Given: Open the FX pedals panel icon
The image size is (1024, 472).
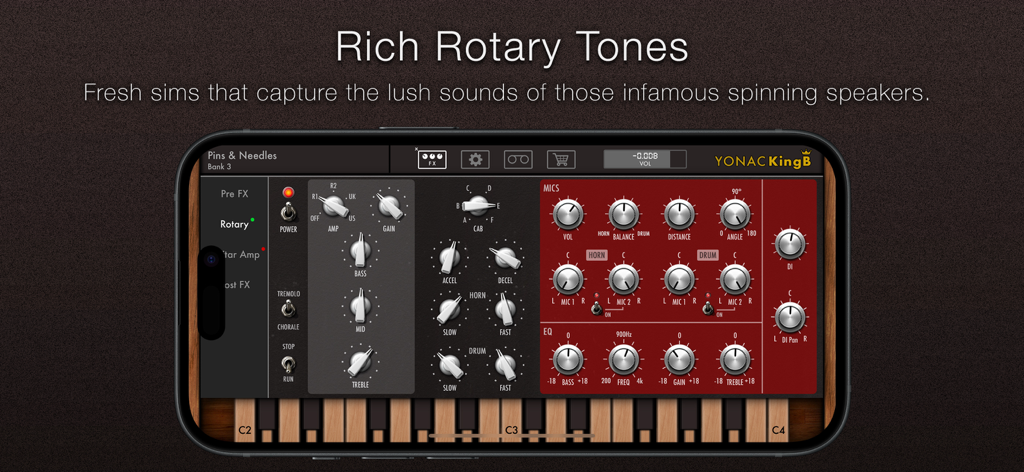Looking at the screenshot, I should click(432, 159).
